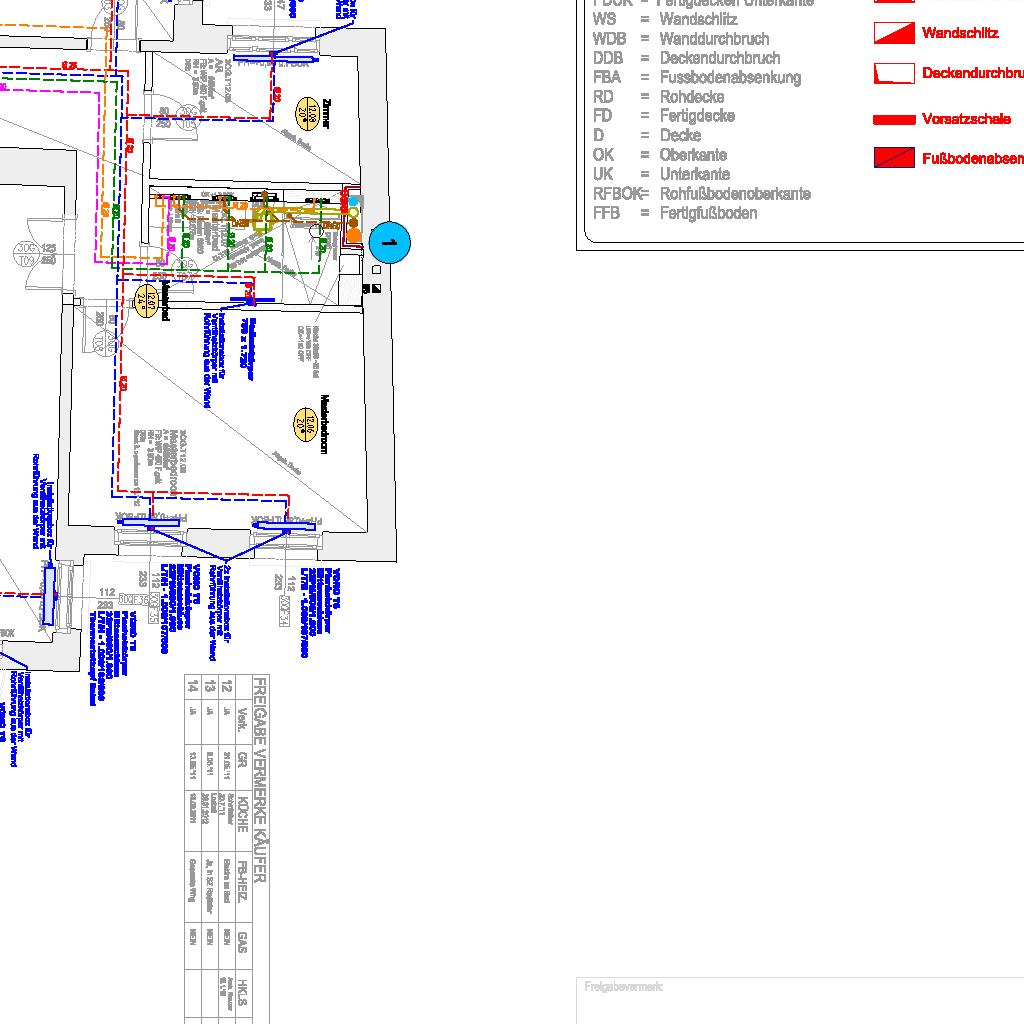Viewport: 1024px width, 1024px height.
Task: Click the small empty square symbol below circle marker
Action: click(x=376, y=270)
